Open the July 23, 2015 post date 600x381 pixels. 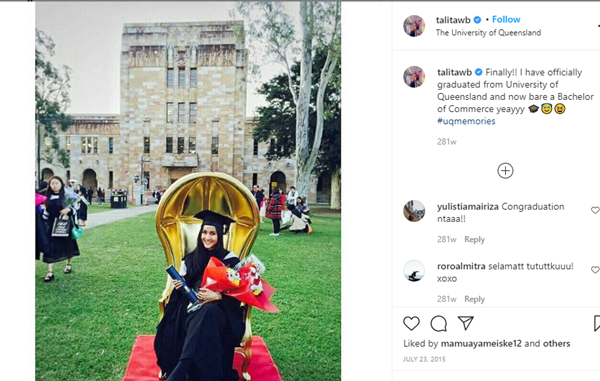[424, 359]
